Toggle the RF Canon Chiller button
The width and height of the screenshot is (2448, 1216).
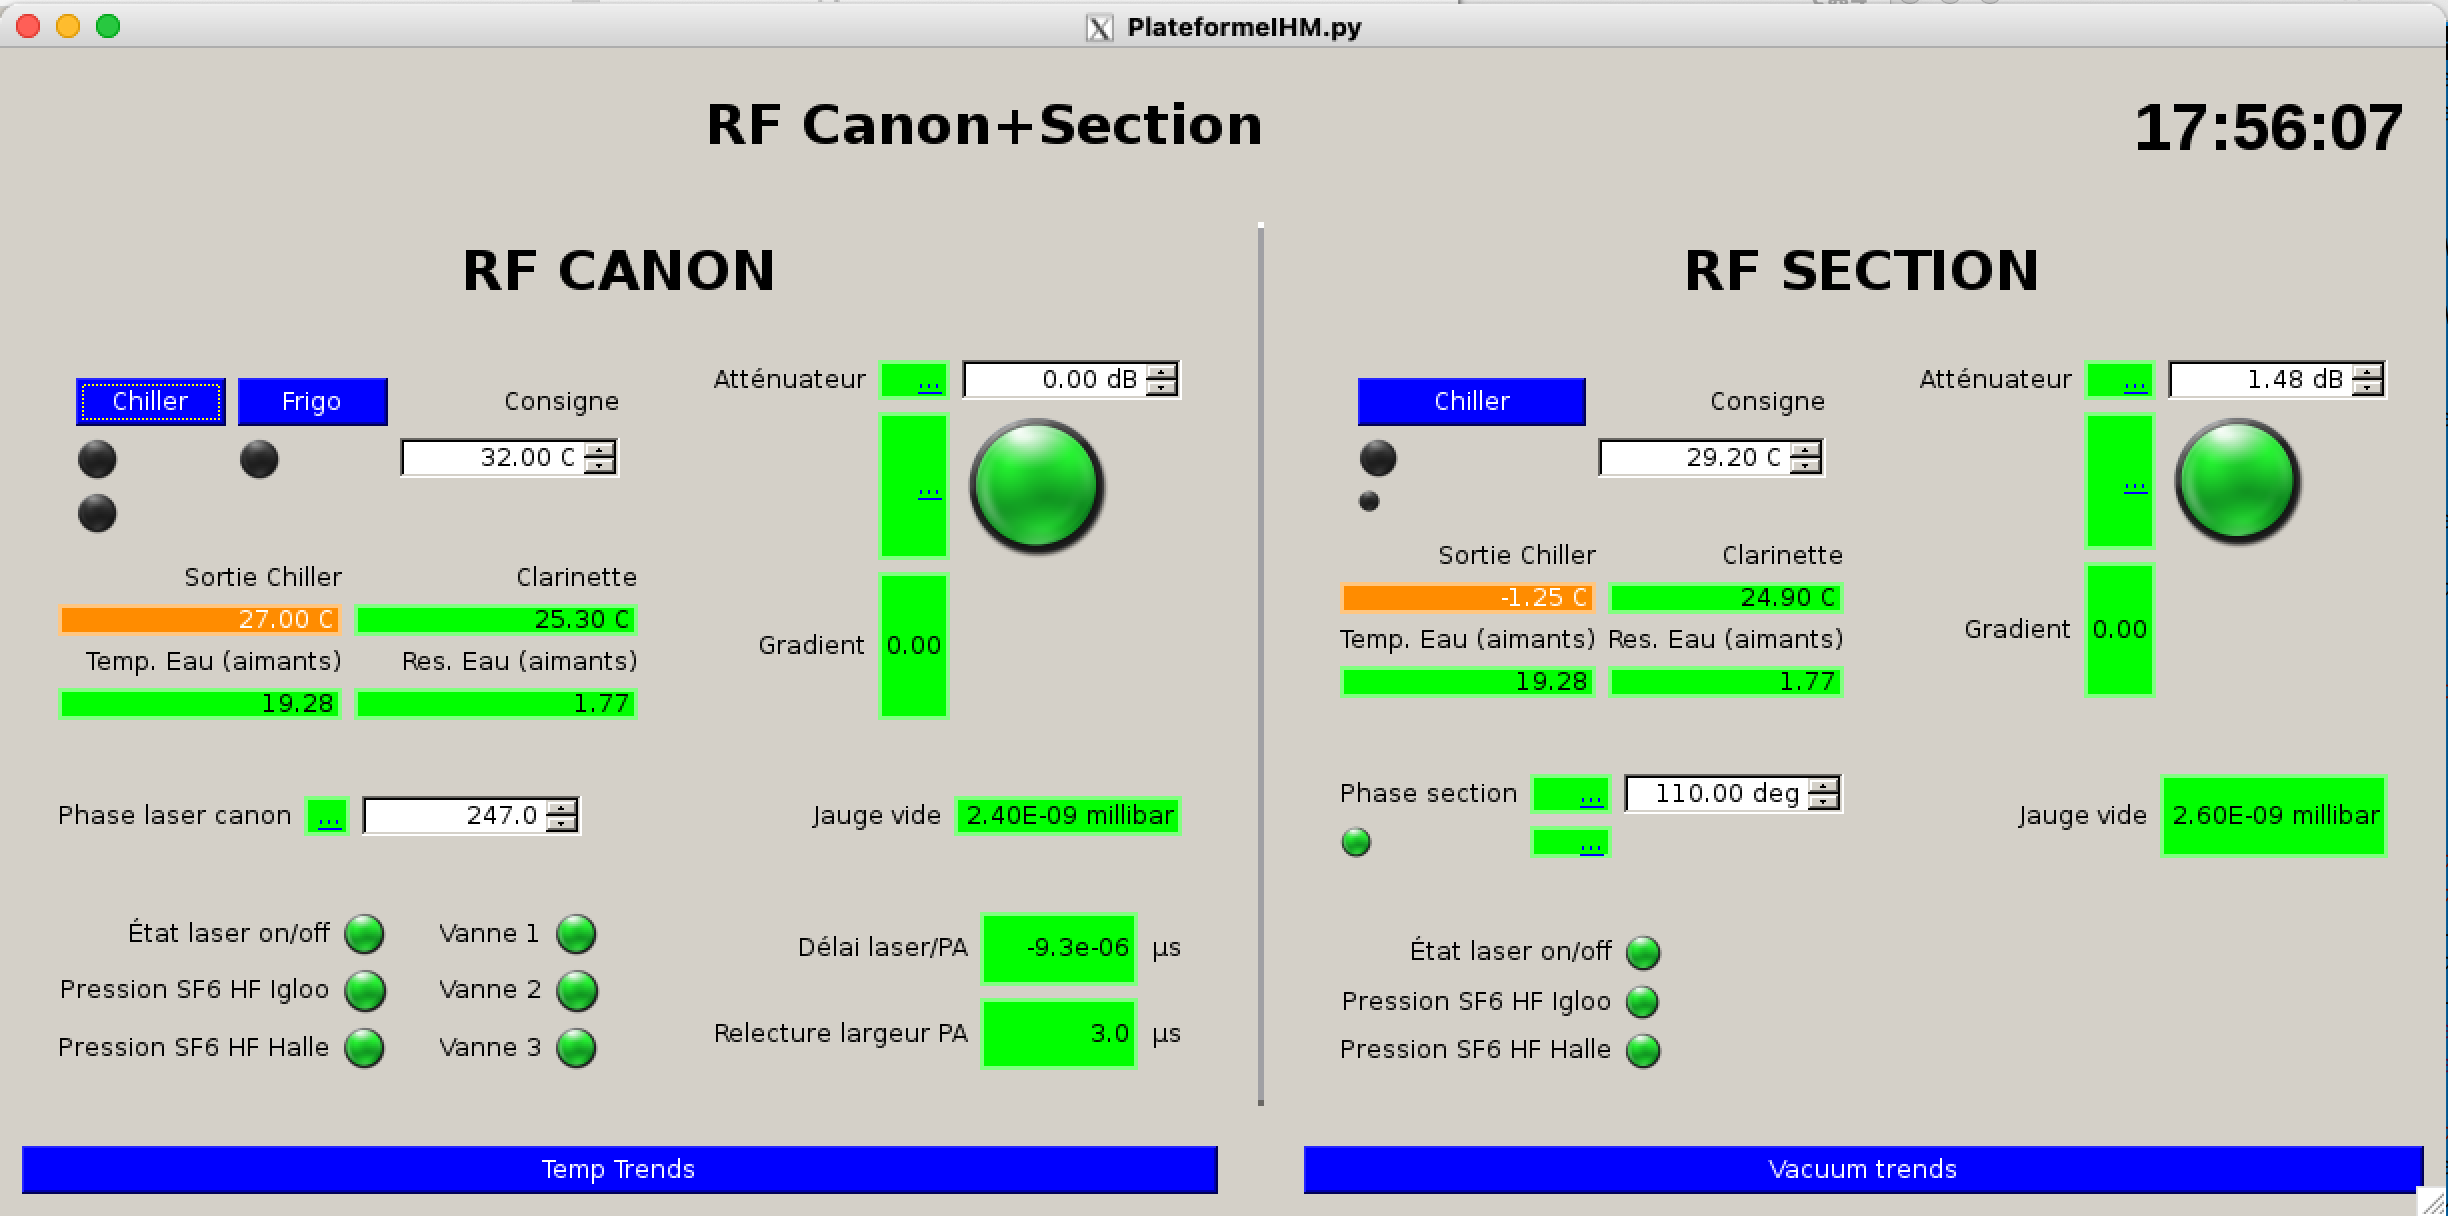pyautogui.click(x=151, y=402)
